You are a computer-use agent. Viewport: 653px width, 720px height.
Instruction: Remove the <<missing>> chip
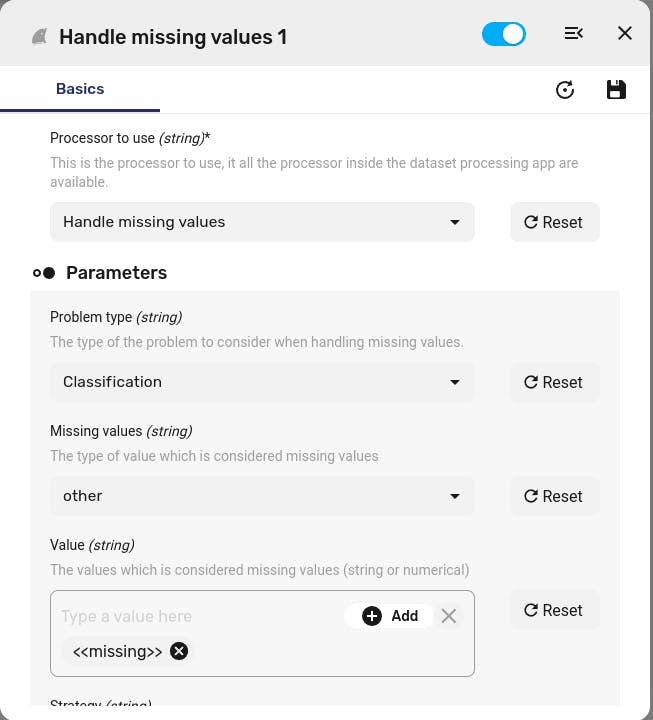(179, 651)
